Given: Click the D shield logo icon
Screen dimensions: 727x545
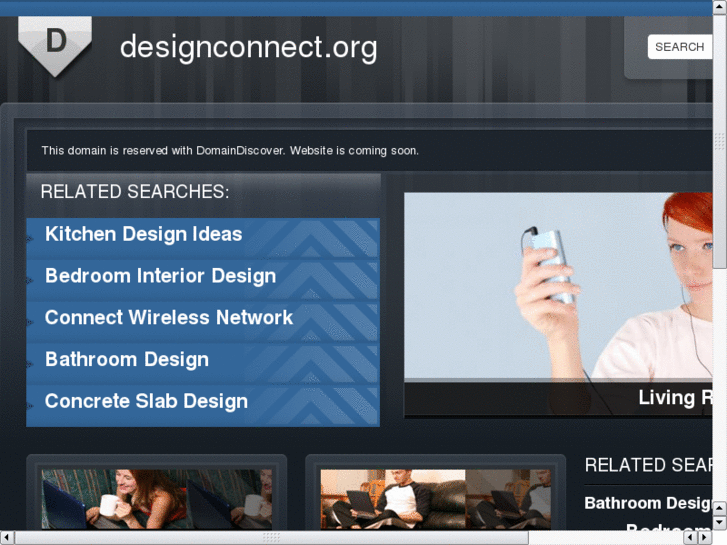Looking at the screenshot, I should pyautogui.click(x=55, y=45).
